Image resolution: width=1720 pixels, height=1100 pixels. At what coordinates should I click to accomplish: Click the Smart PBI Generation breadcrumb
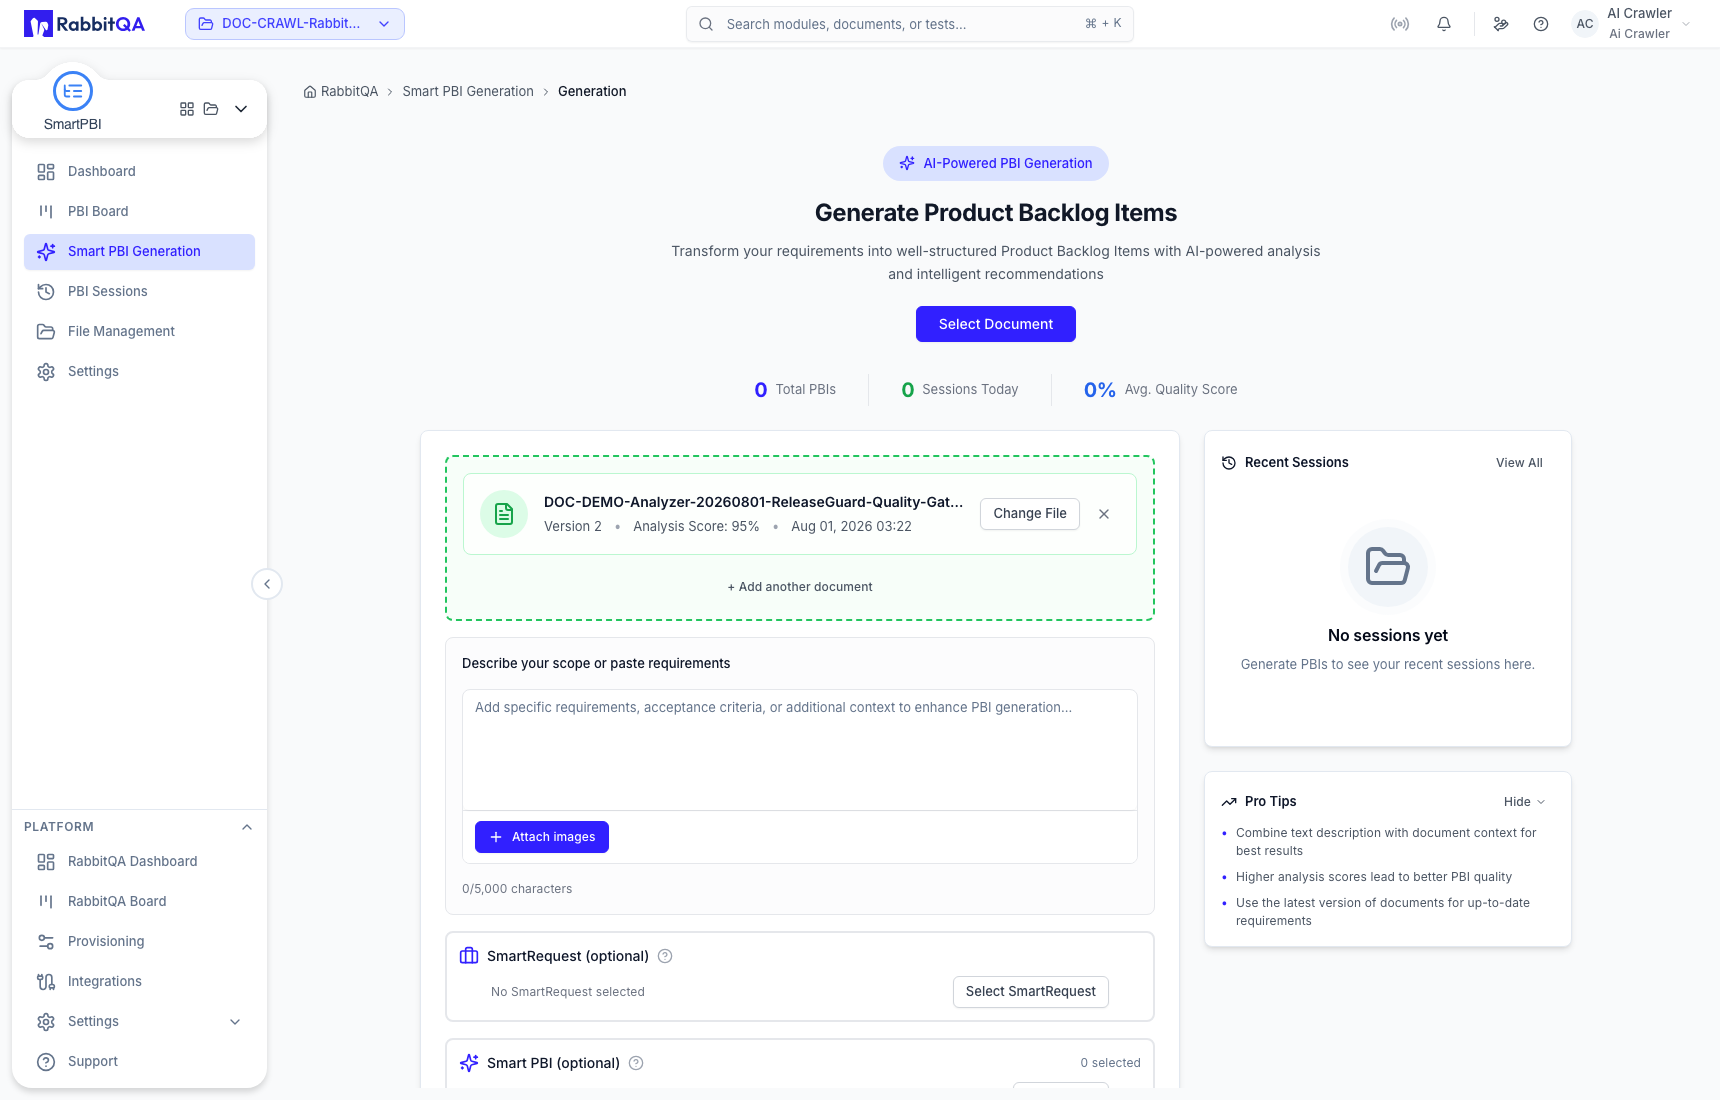468,92
